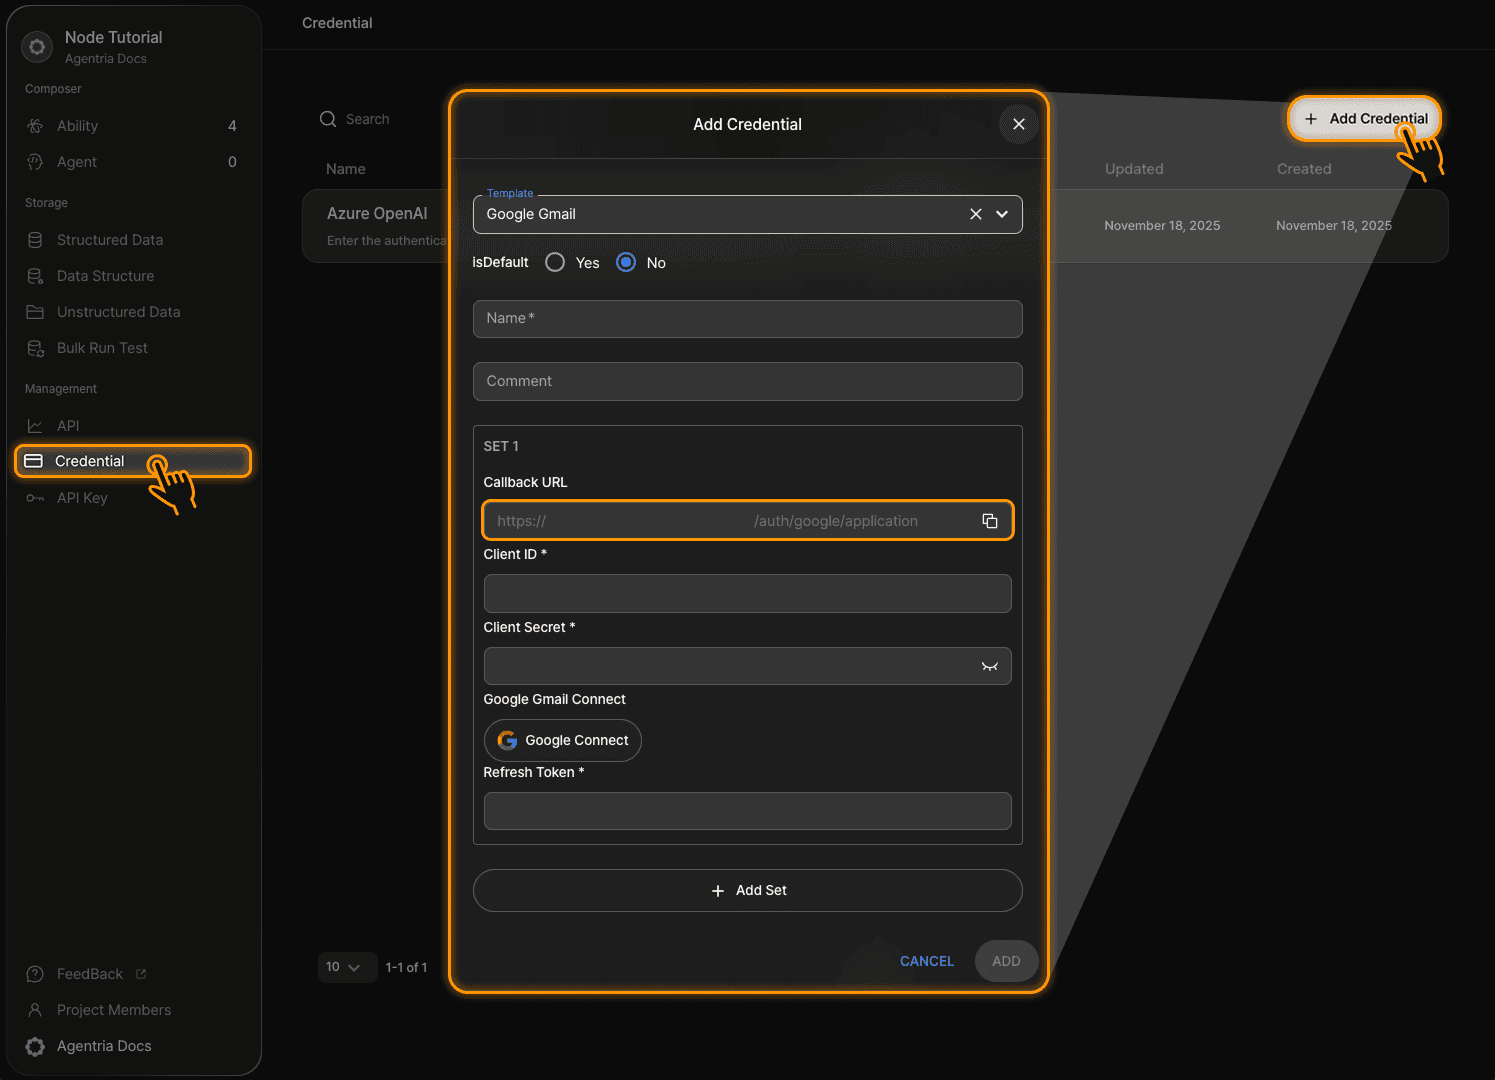The image size is (1495, 1080).
Task: Close the Add Credential dialog
Action: pos(1019,124)
